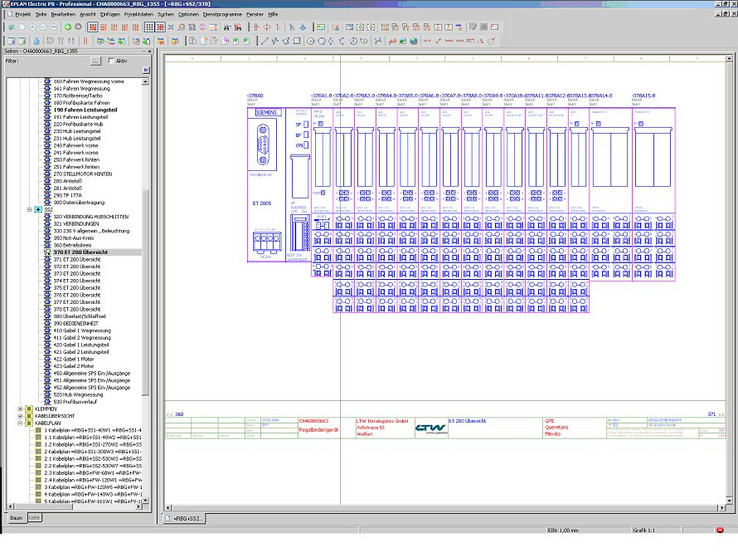Expand the KABELÜBERSICHT tree node

coord(20,416)
